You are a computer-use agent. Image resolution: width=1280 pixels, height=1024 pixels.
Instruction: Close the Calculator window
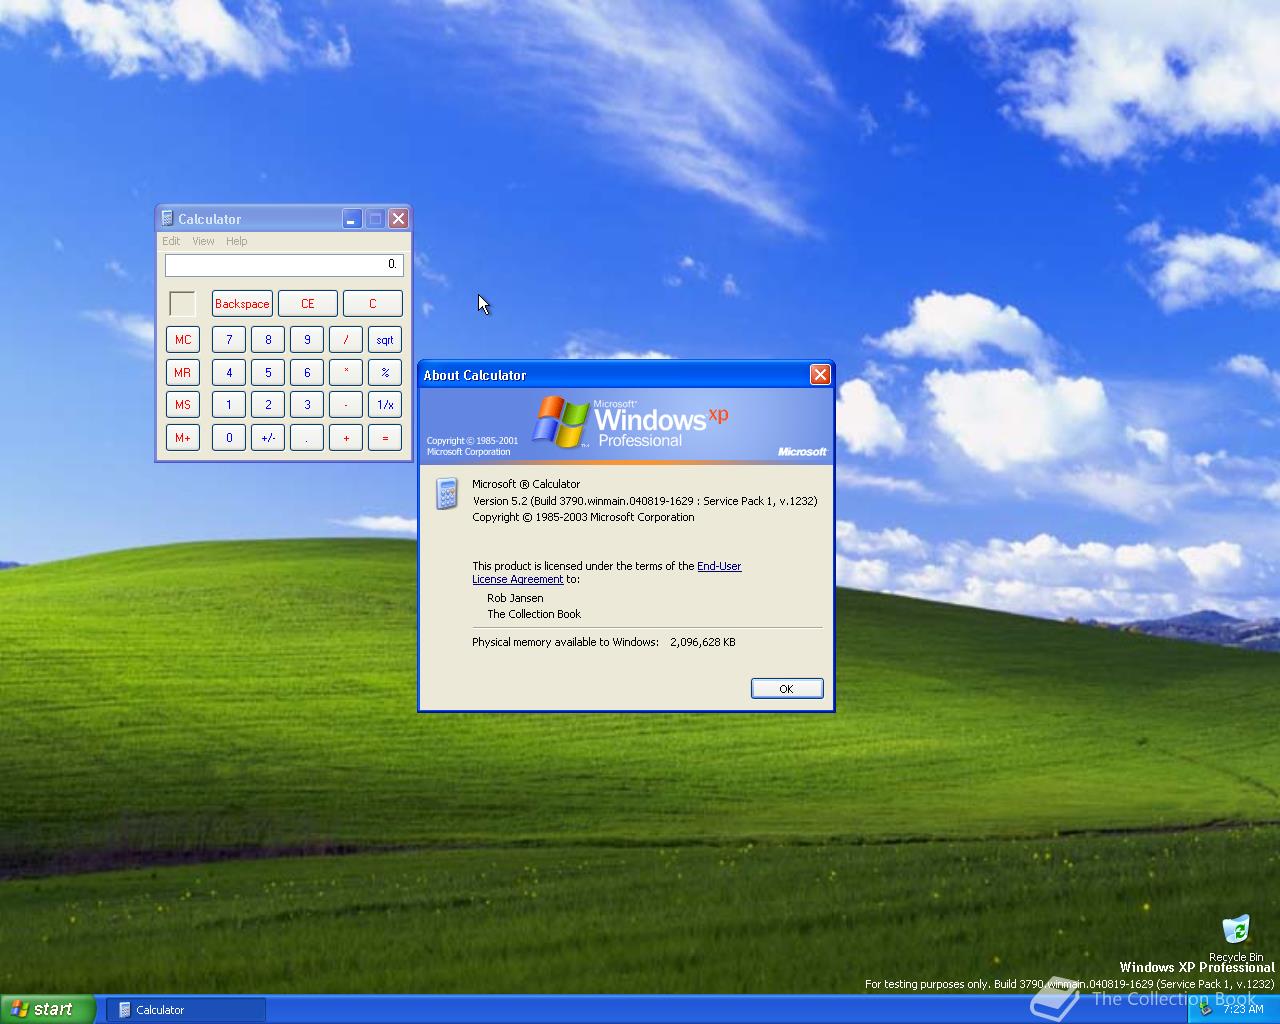pyautogui.click(x=398, y=218)
